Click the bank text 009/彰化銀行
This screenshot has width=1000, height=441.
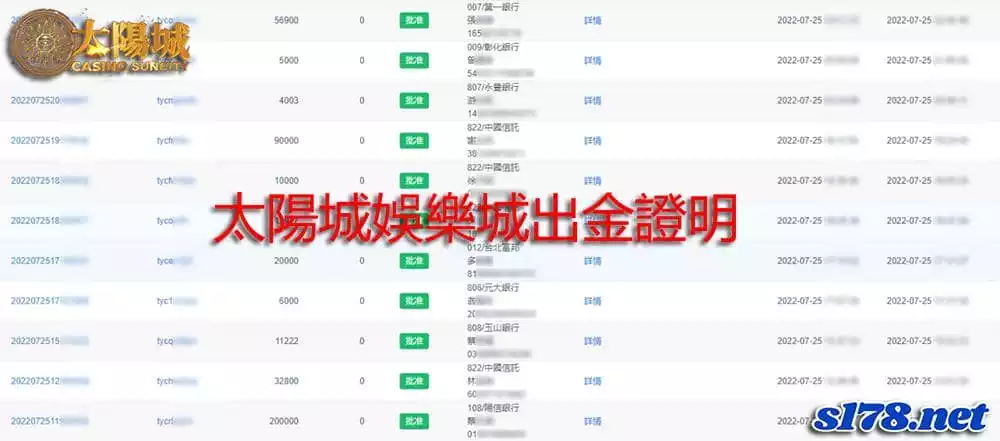tap(493, 47)
